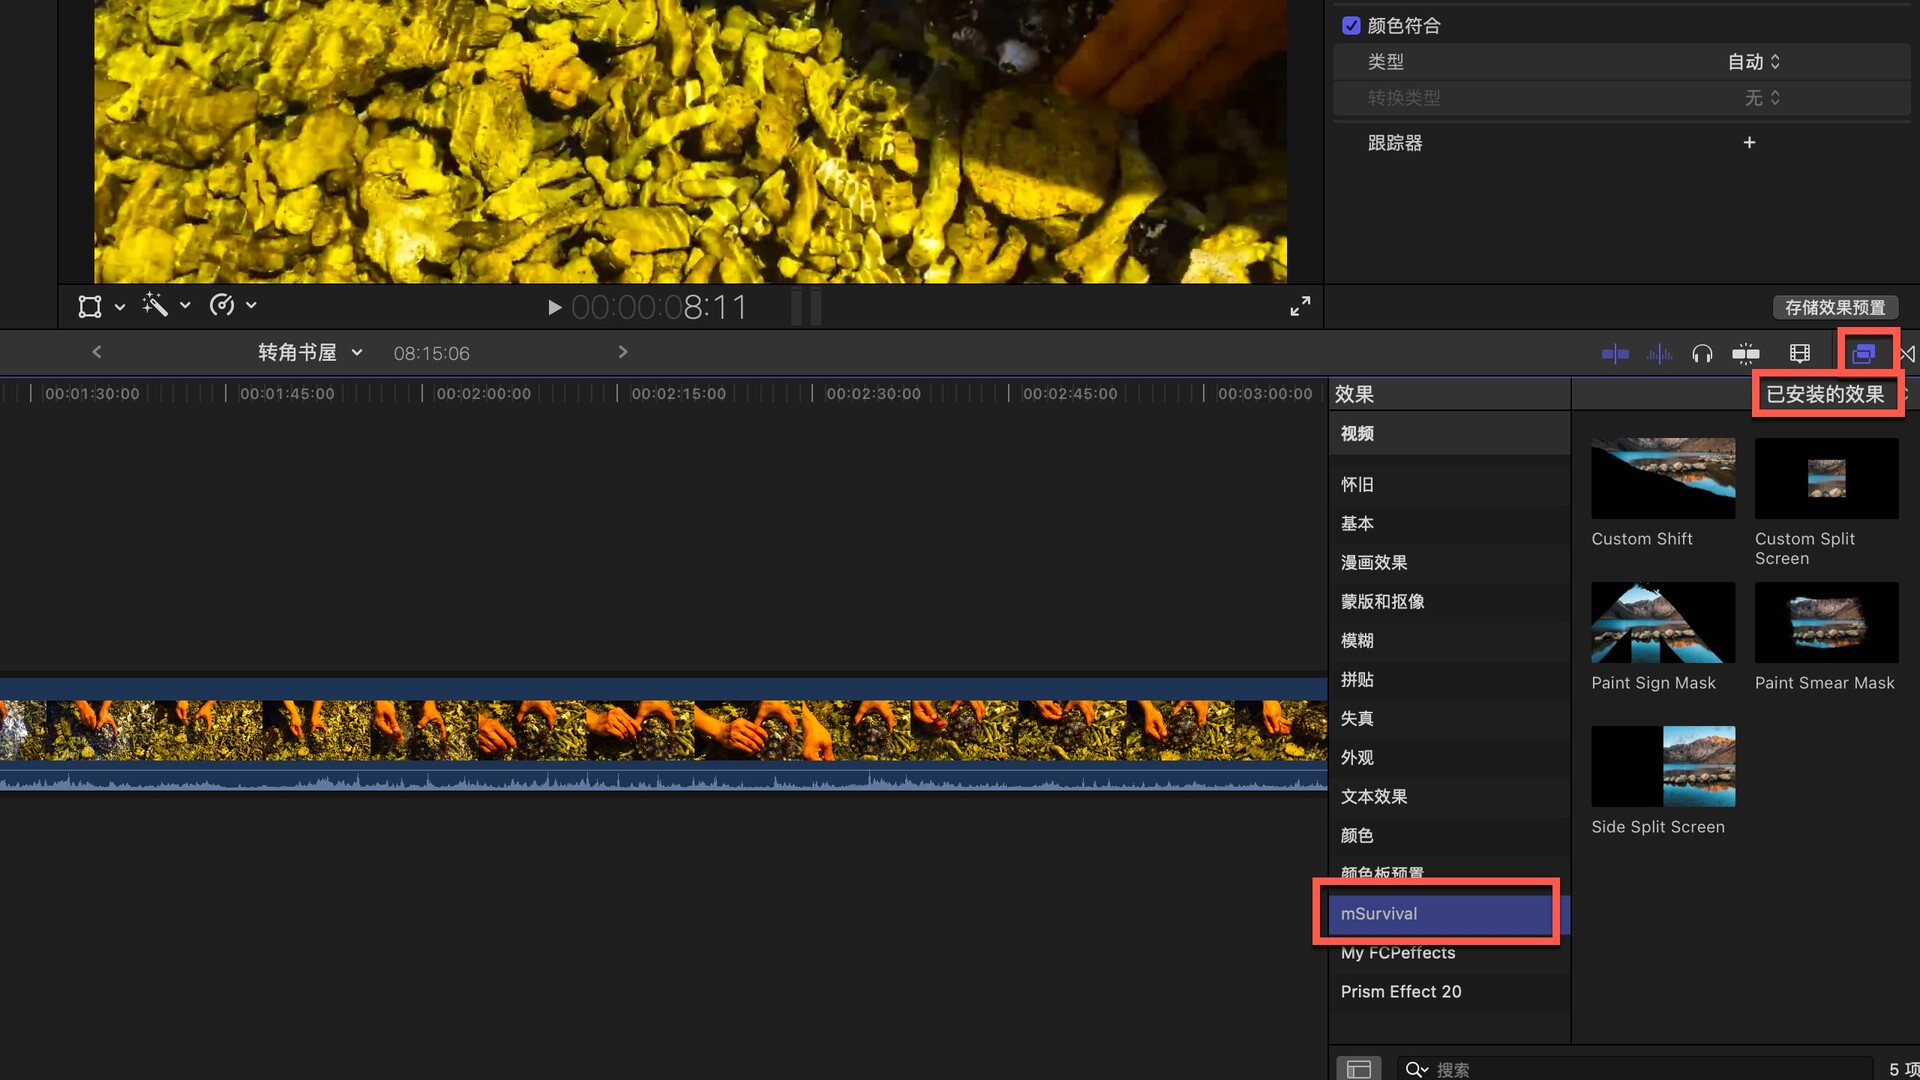Click the timeline ruler at 00:01:45:00
The image size is (1920, 1080).
coord(288,394)
